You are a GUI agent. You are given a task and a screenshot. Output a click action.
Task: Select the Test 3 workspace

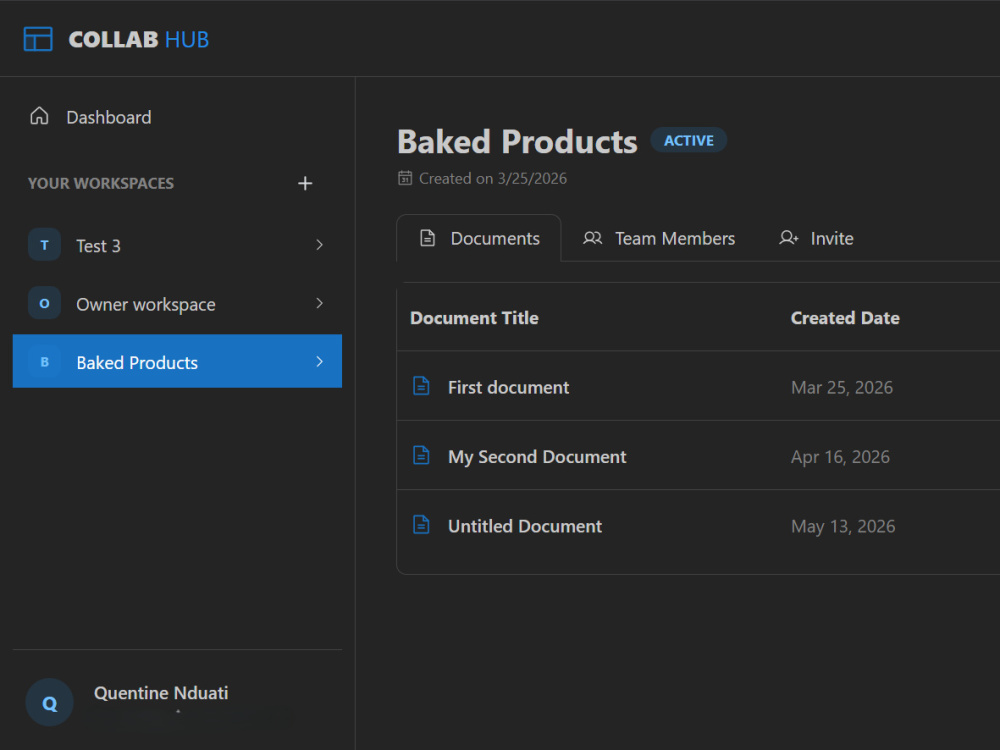click(x=177, y=245)
